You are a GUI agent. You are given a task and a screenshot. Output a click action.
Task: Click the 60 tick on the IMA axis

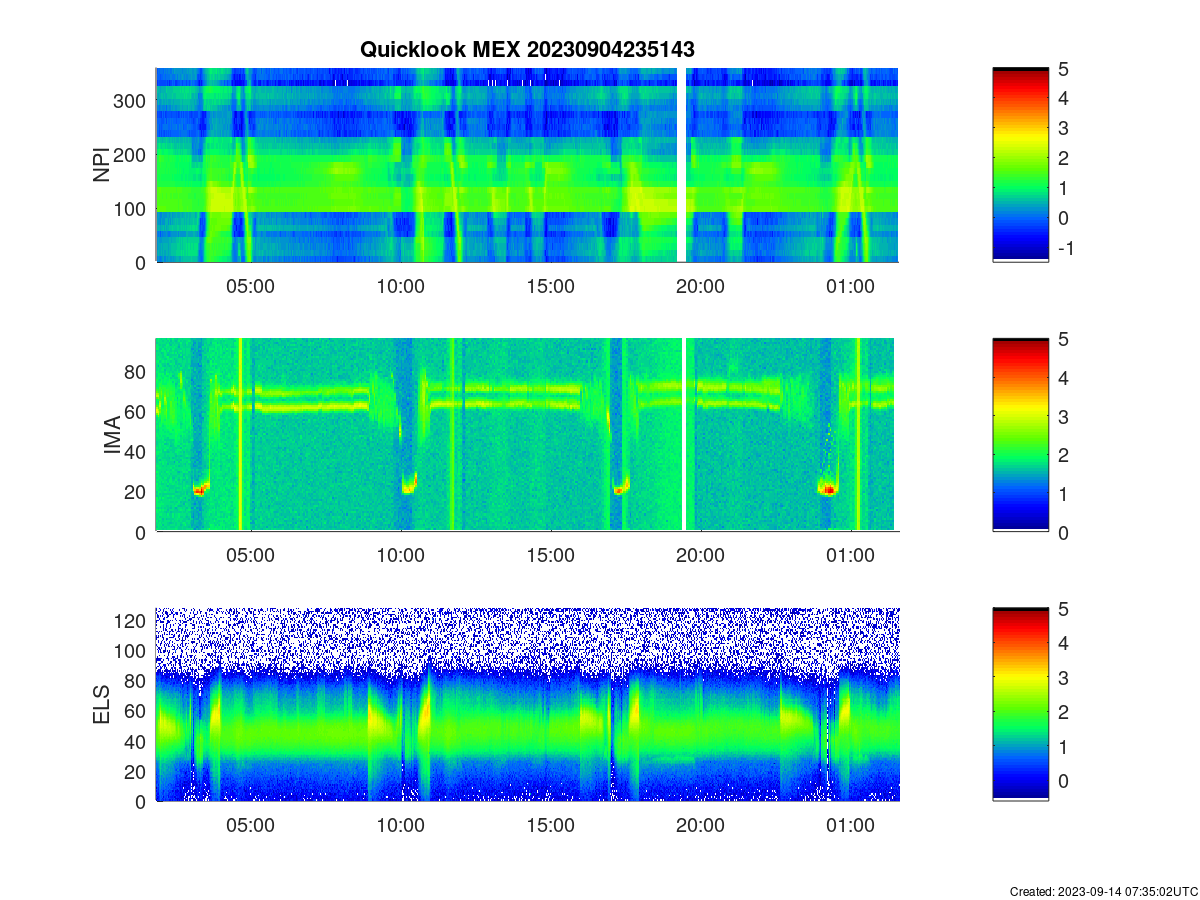click(136, 412)
